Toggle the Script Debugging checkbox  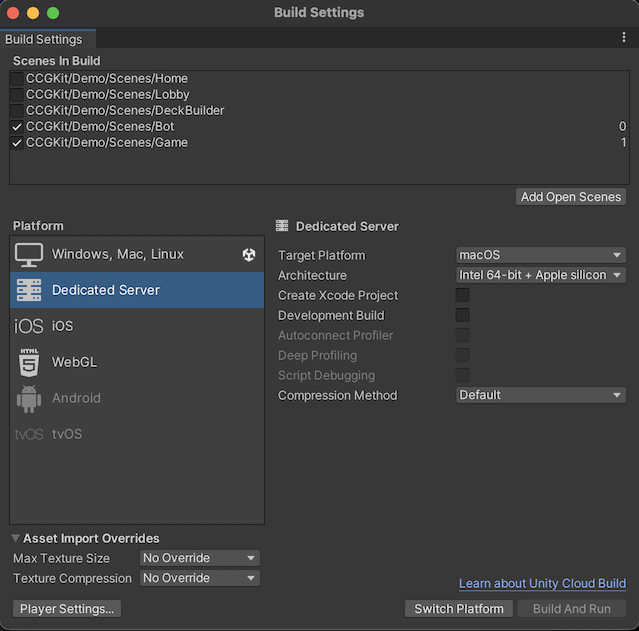click(463, 375)
